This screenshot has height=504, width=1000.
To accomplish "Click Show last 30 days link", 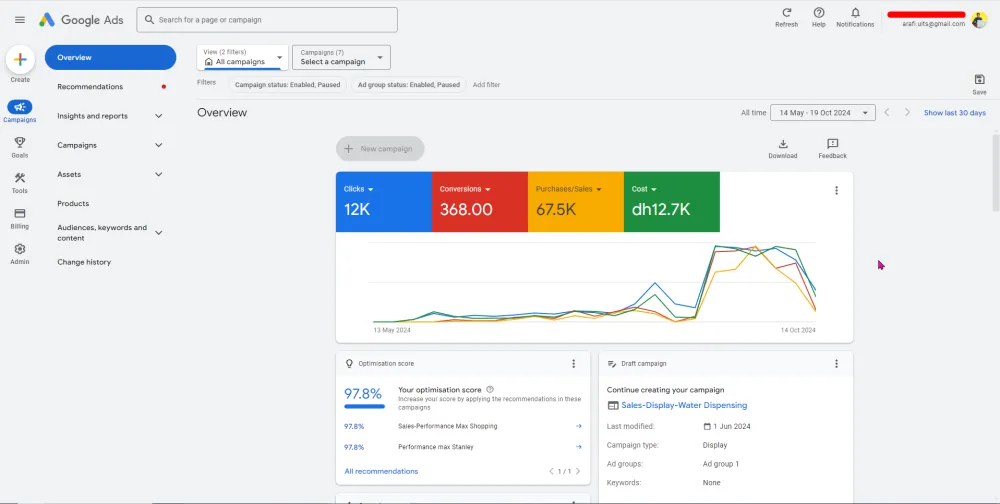I will coord(954,113).
